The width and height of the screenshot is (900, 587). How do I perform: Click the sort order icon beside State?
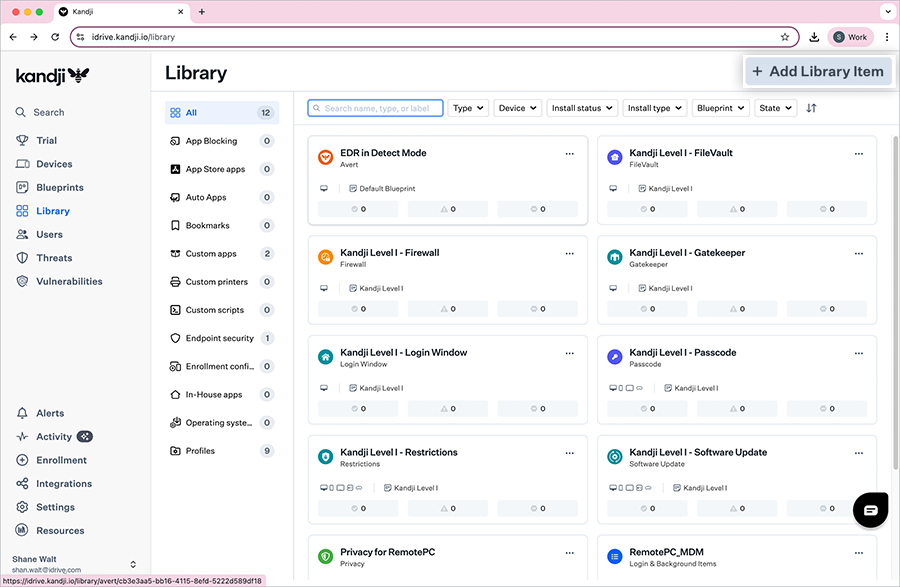[x=811, y=108]
